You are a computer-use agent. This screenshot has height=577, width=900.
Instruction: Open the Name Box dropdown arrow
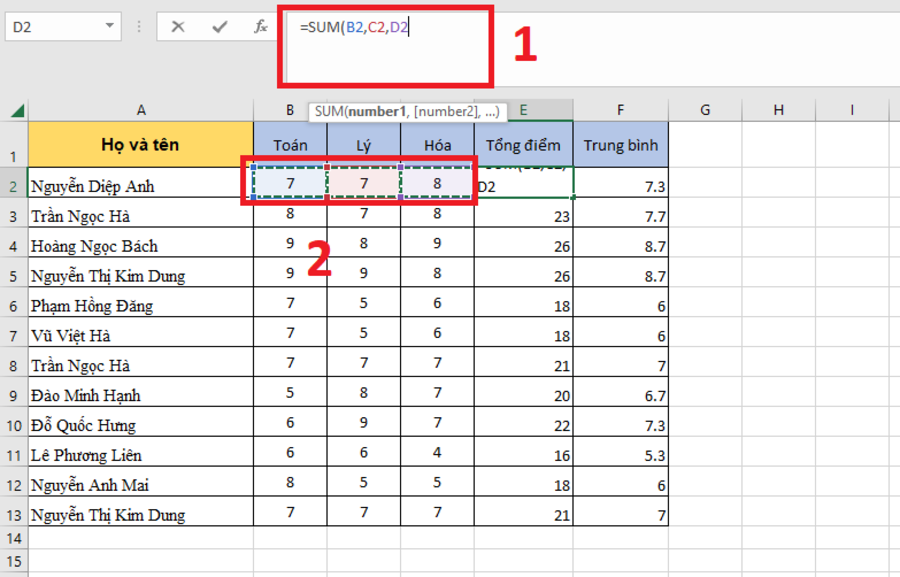coord(109,26)
